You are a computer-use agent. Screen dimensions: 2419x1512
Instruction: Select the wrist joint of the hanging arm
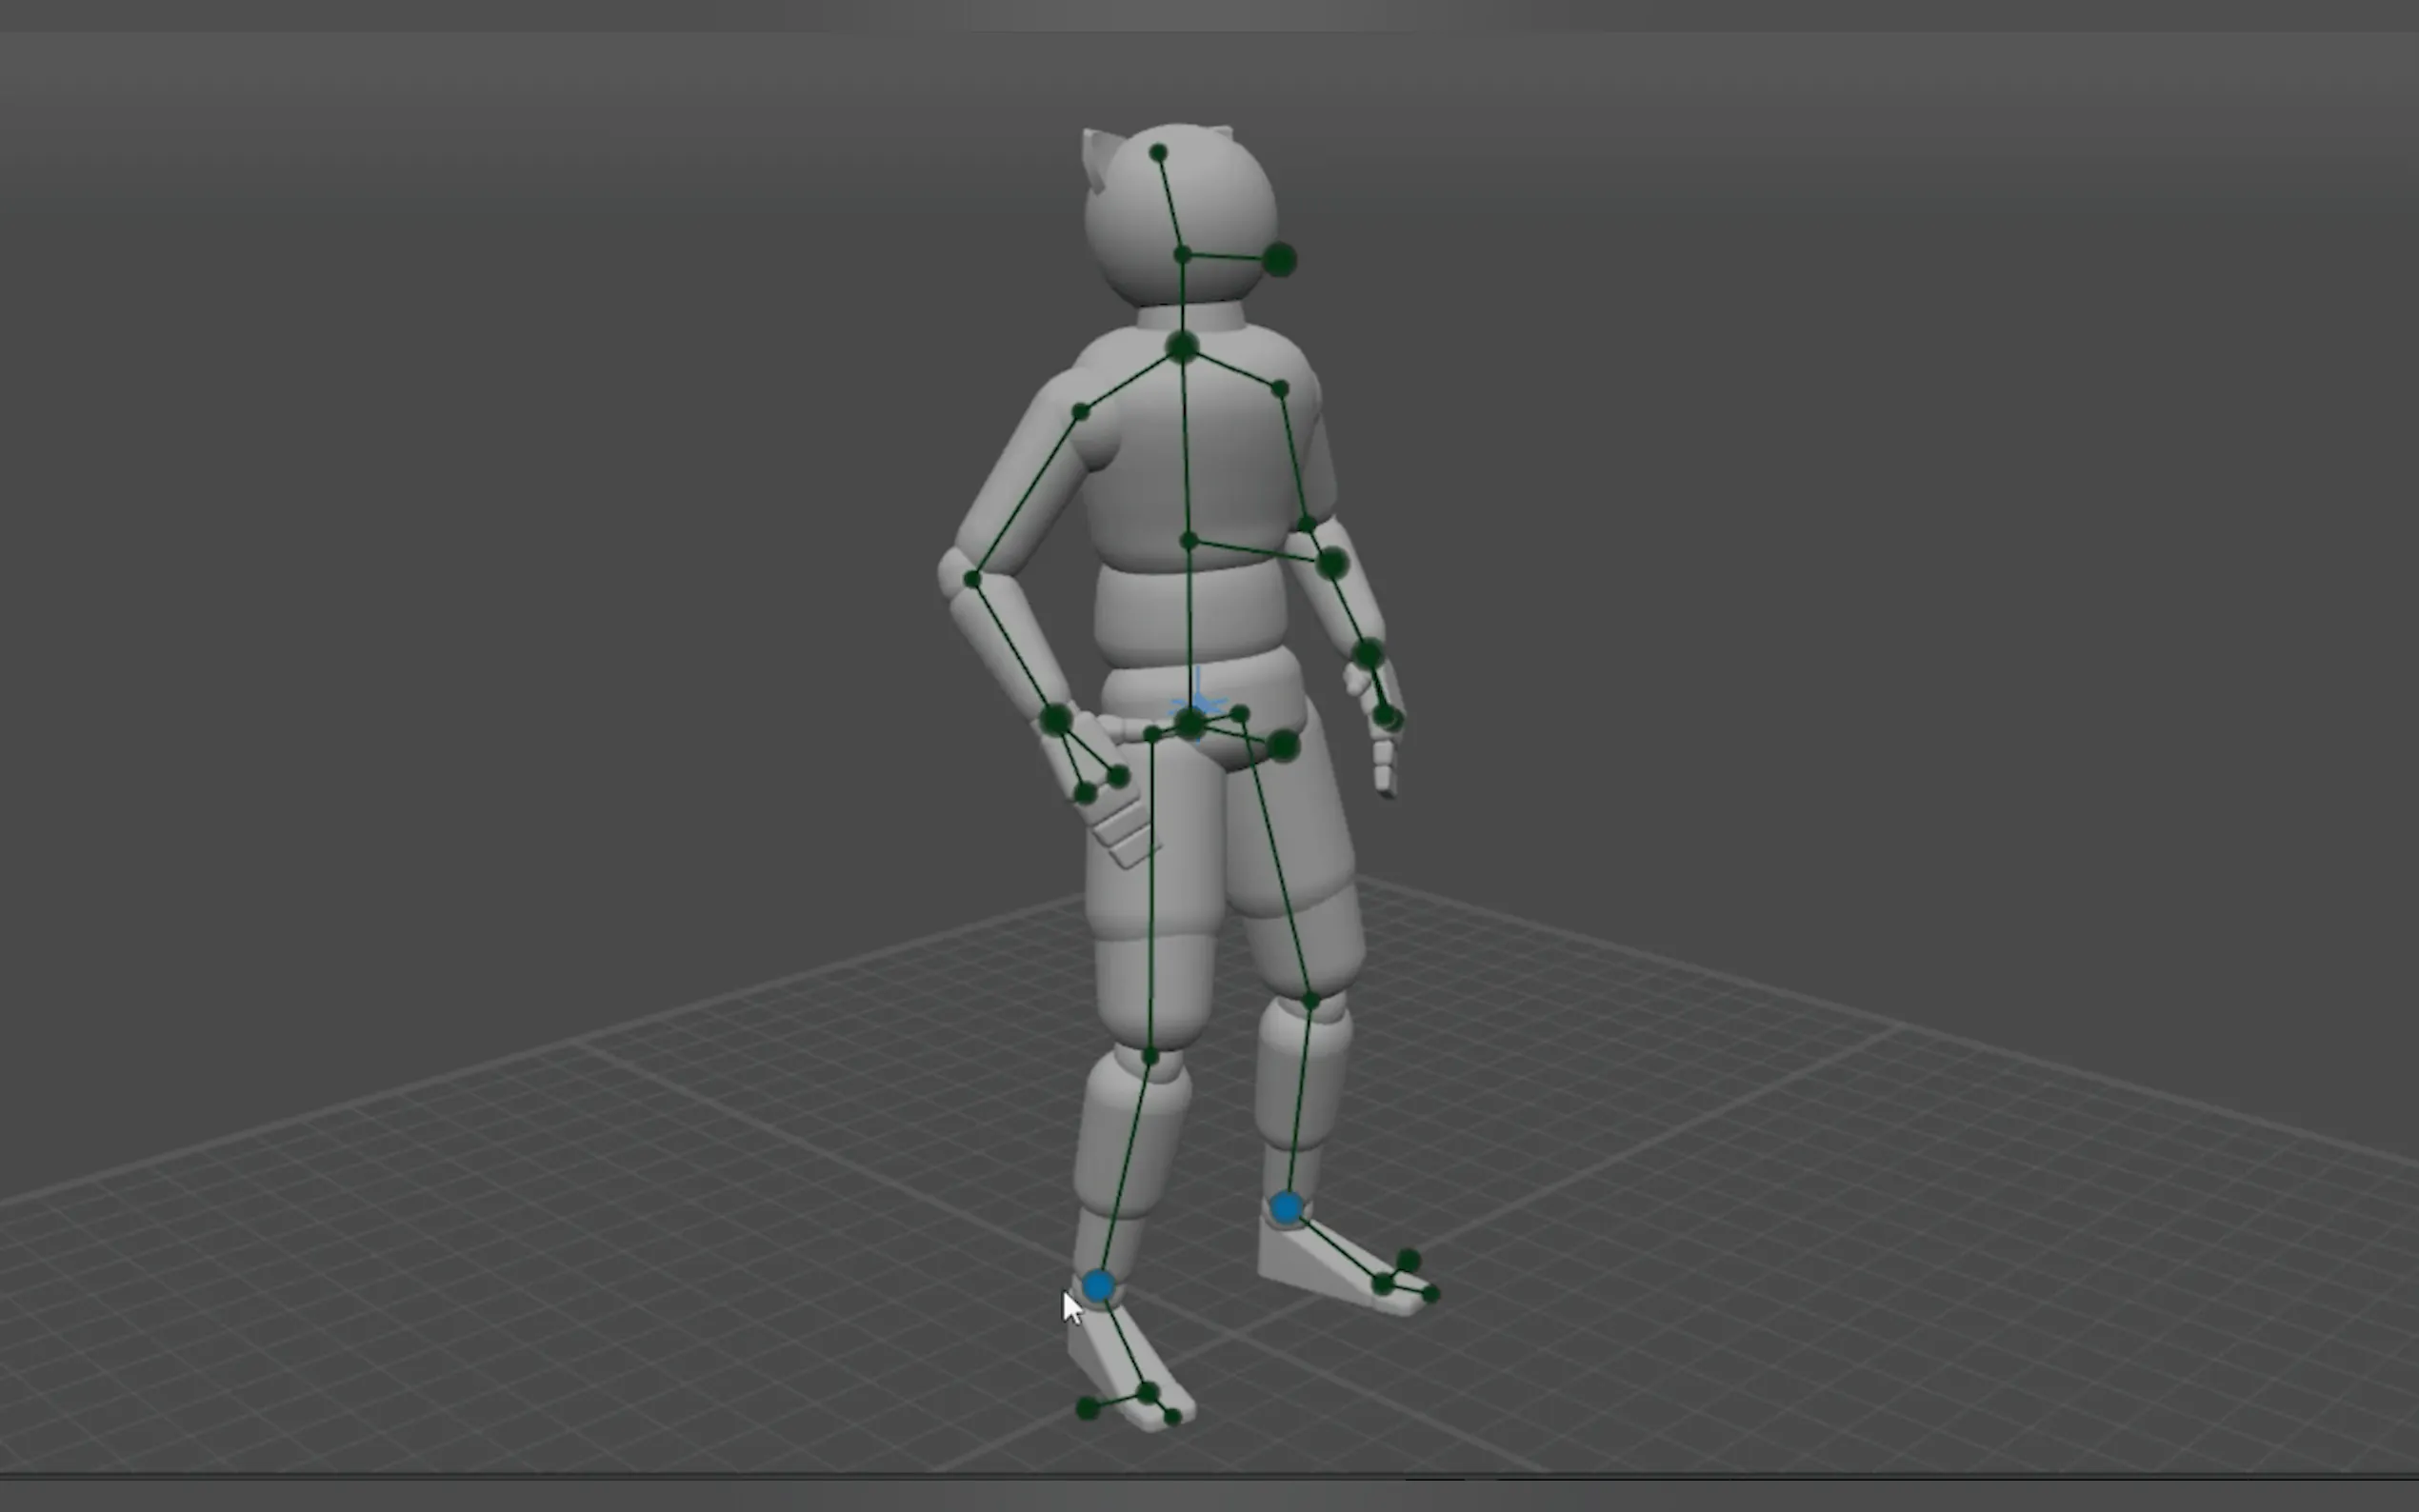tap(1368, 655)
